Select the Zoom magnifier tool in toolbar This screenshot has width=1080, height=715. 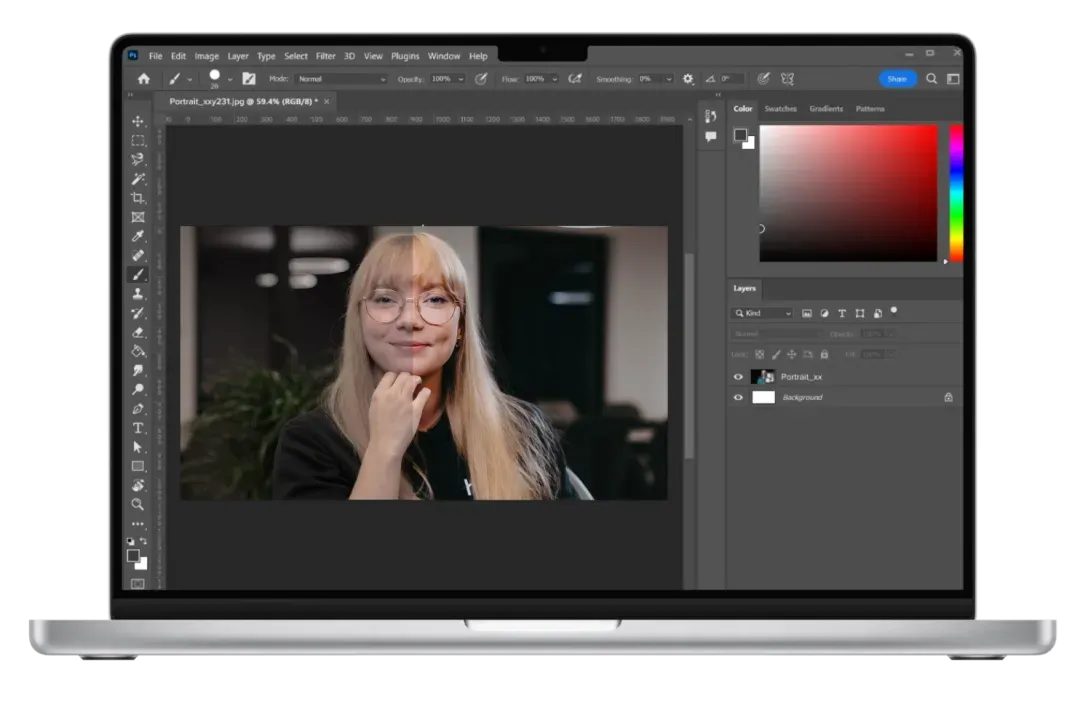138,504
